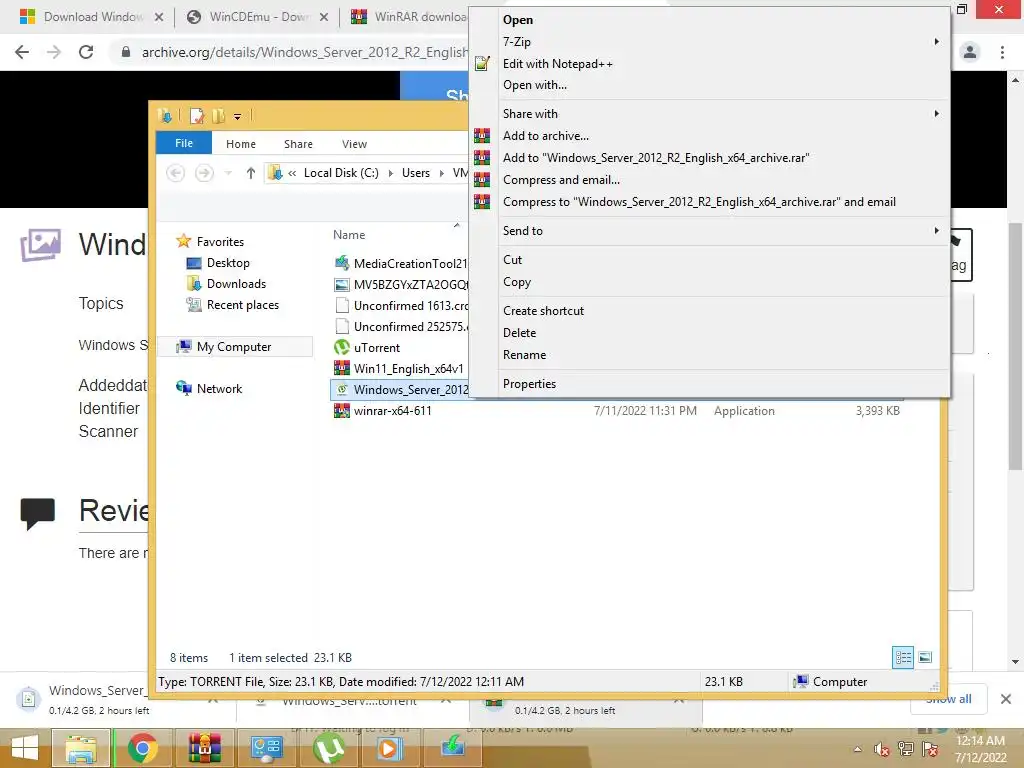1024x768 pixels.
Task: Open Chrome three-dot menu
Action: 1002,52
